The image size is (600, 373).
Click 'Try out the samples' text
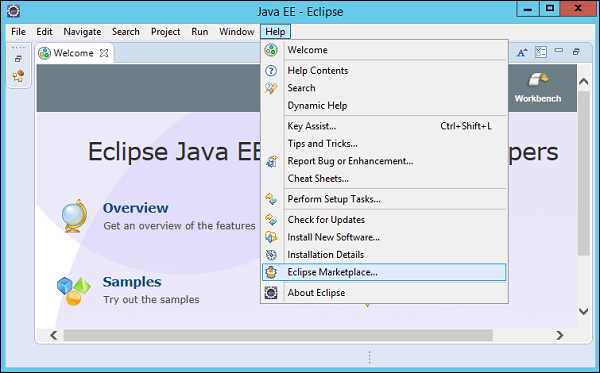point(151,300)
